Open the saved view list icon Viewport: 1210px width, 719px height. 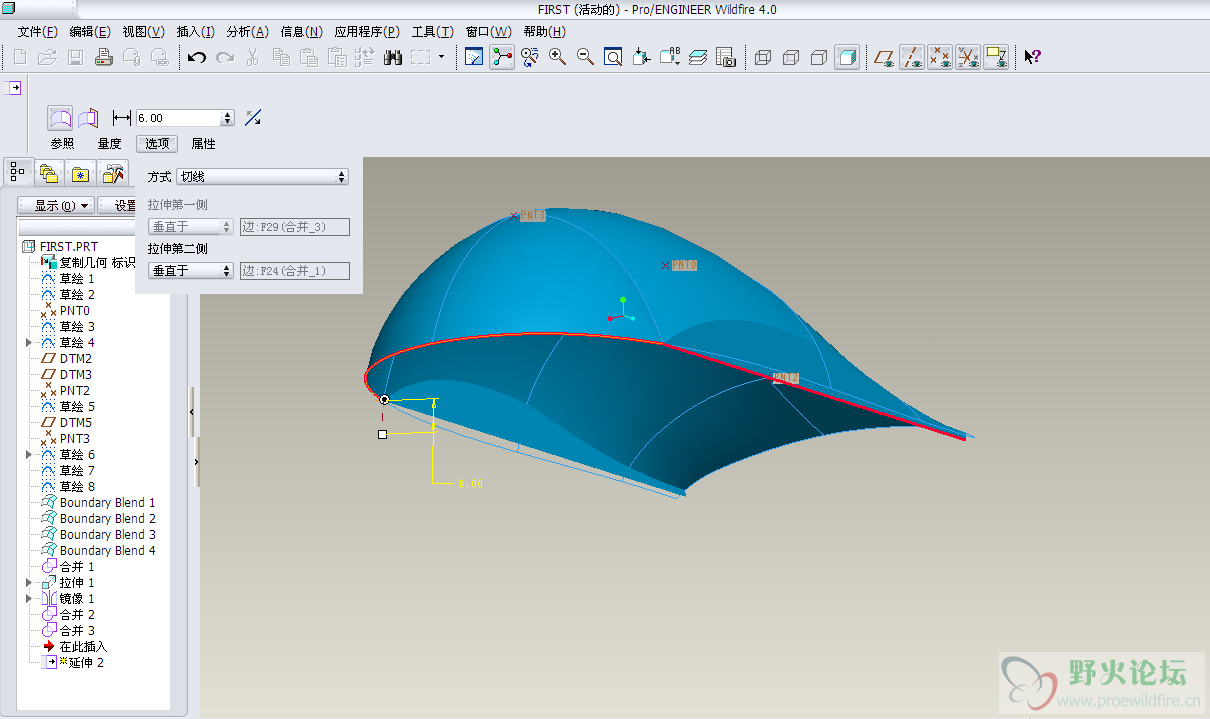click(670, 57)
